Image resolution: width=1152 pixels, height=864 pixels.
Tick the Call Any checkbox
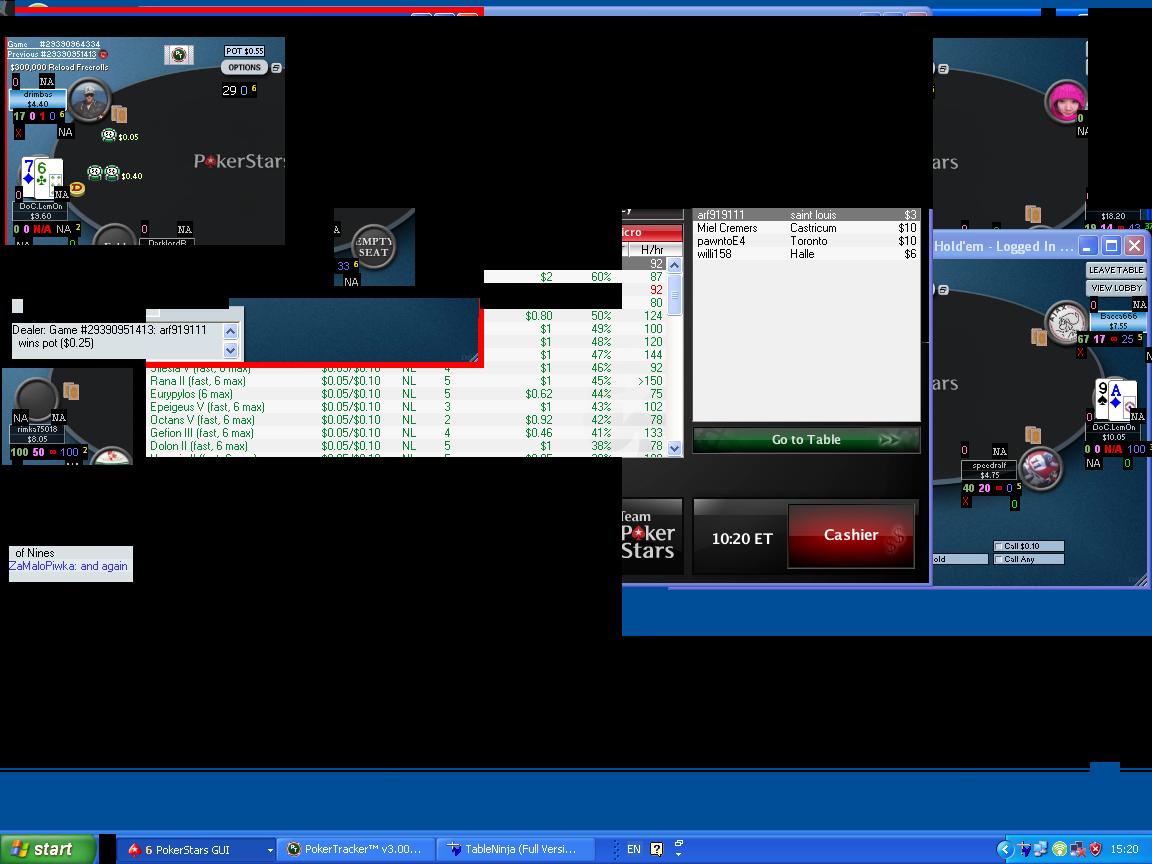998,559
